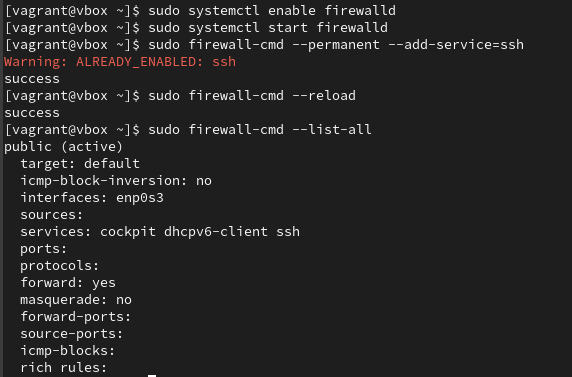
Task: Click the first 'success' output line
Action: (x=32, y=79)
